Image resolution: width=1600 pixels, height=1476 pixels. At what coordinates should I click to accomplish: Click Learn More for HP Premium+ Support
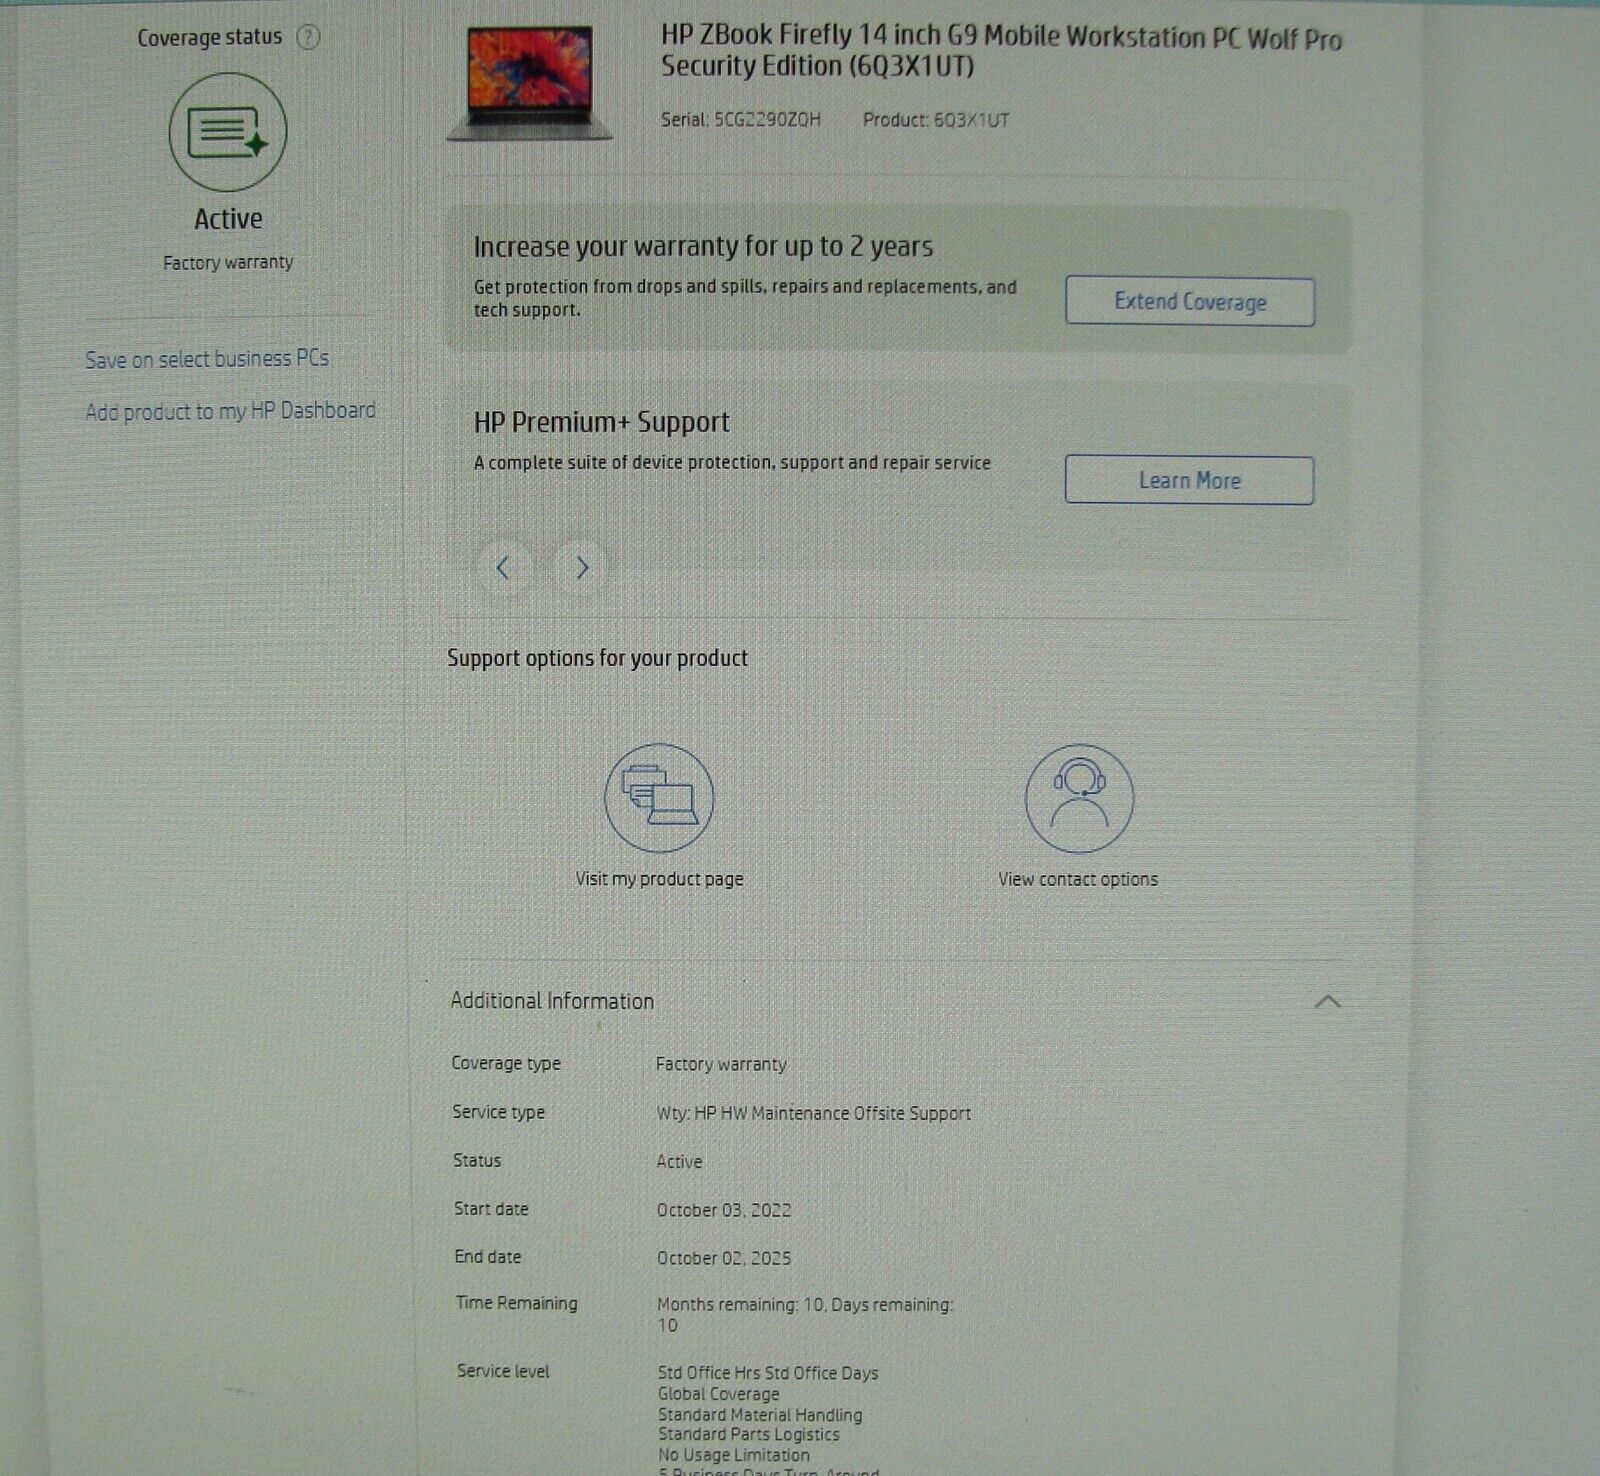click(x=1188, y=479)
